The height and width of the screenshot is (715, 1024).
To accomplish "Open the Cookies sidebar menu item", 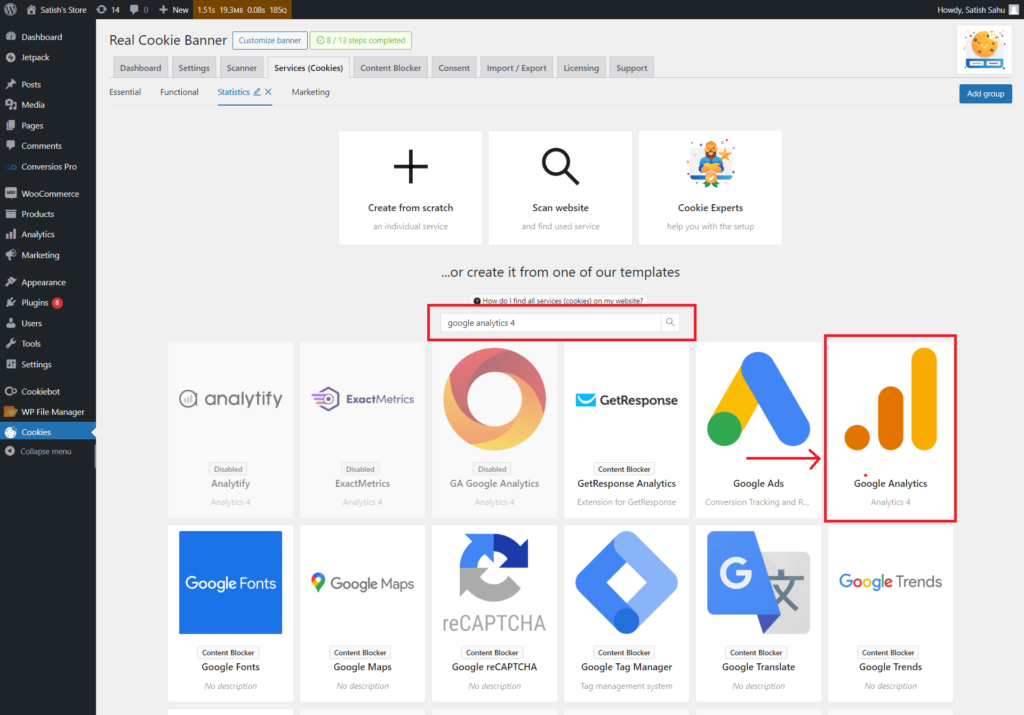I will (48, 432).
